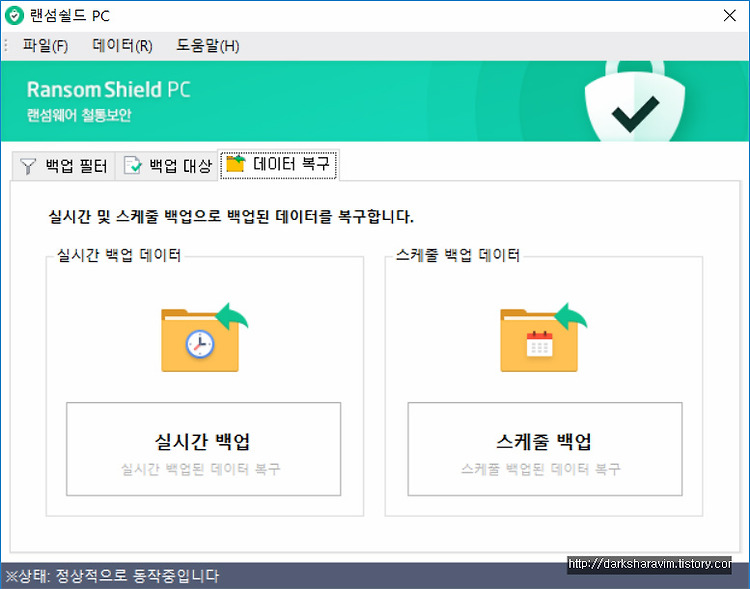Switch to the 백업 대상 tab
The height and width of the screenshot is (589, 750).
click(167, 166)
